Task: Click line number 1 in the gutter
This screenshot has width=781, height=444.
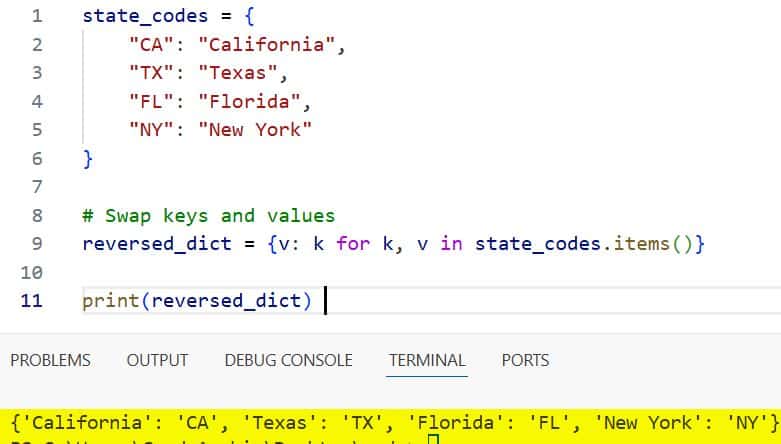Action: click(37, 17)
